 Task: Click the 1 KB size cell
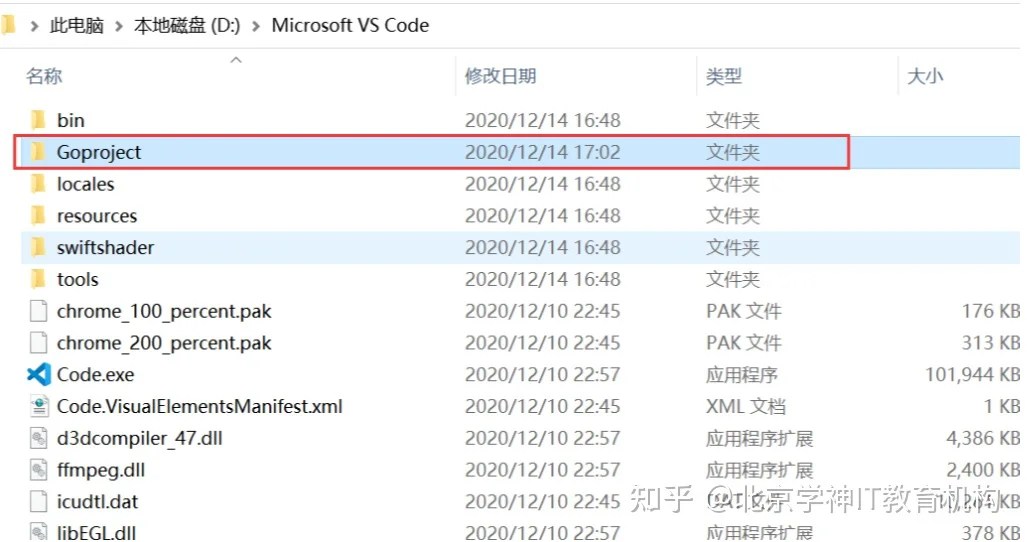pyautogui.click(x=1001, y=406)
